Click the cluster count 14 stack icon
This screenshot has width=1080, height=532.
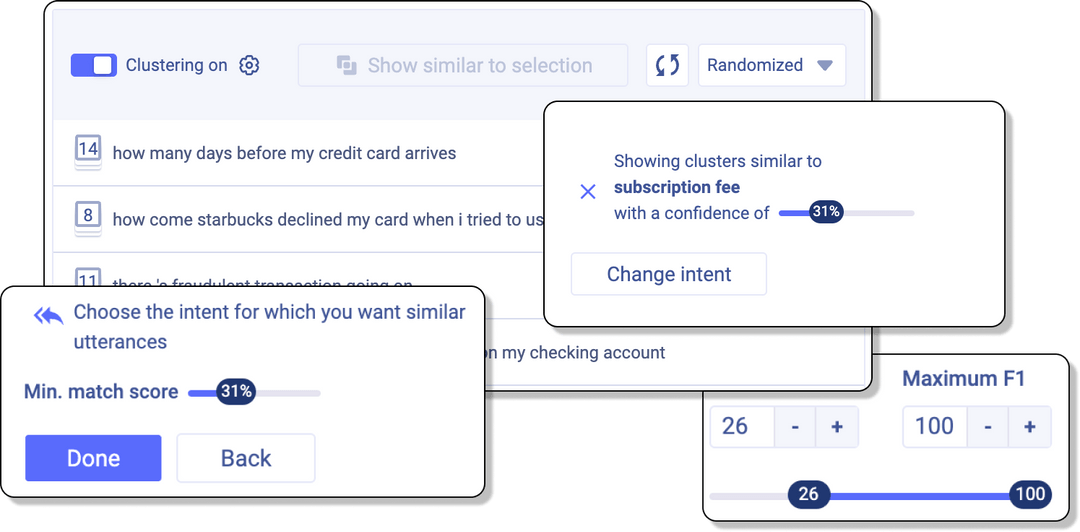coord(88,151)
